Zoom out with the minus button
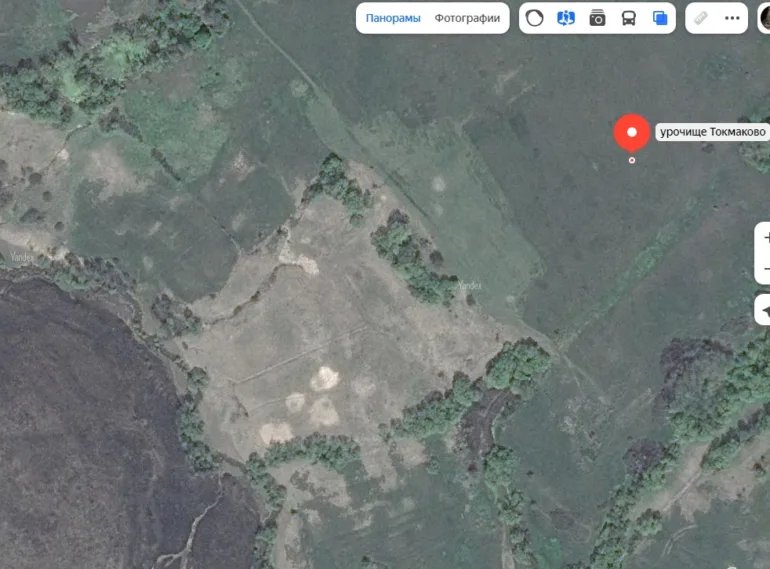 [x=765, y=269]
